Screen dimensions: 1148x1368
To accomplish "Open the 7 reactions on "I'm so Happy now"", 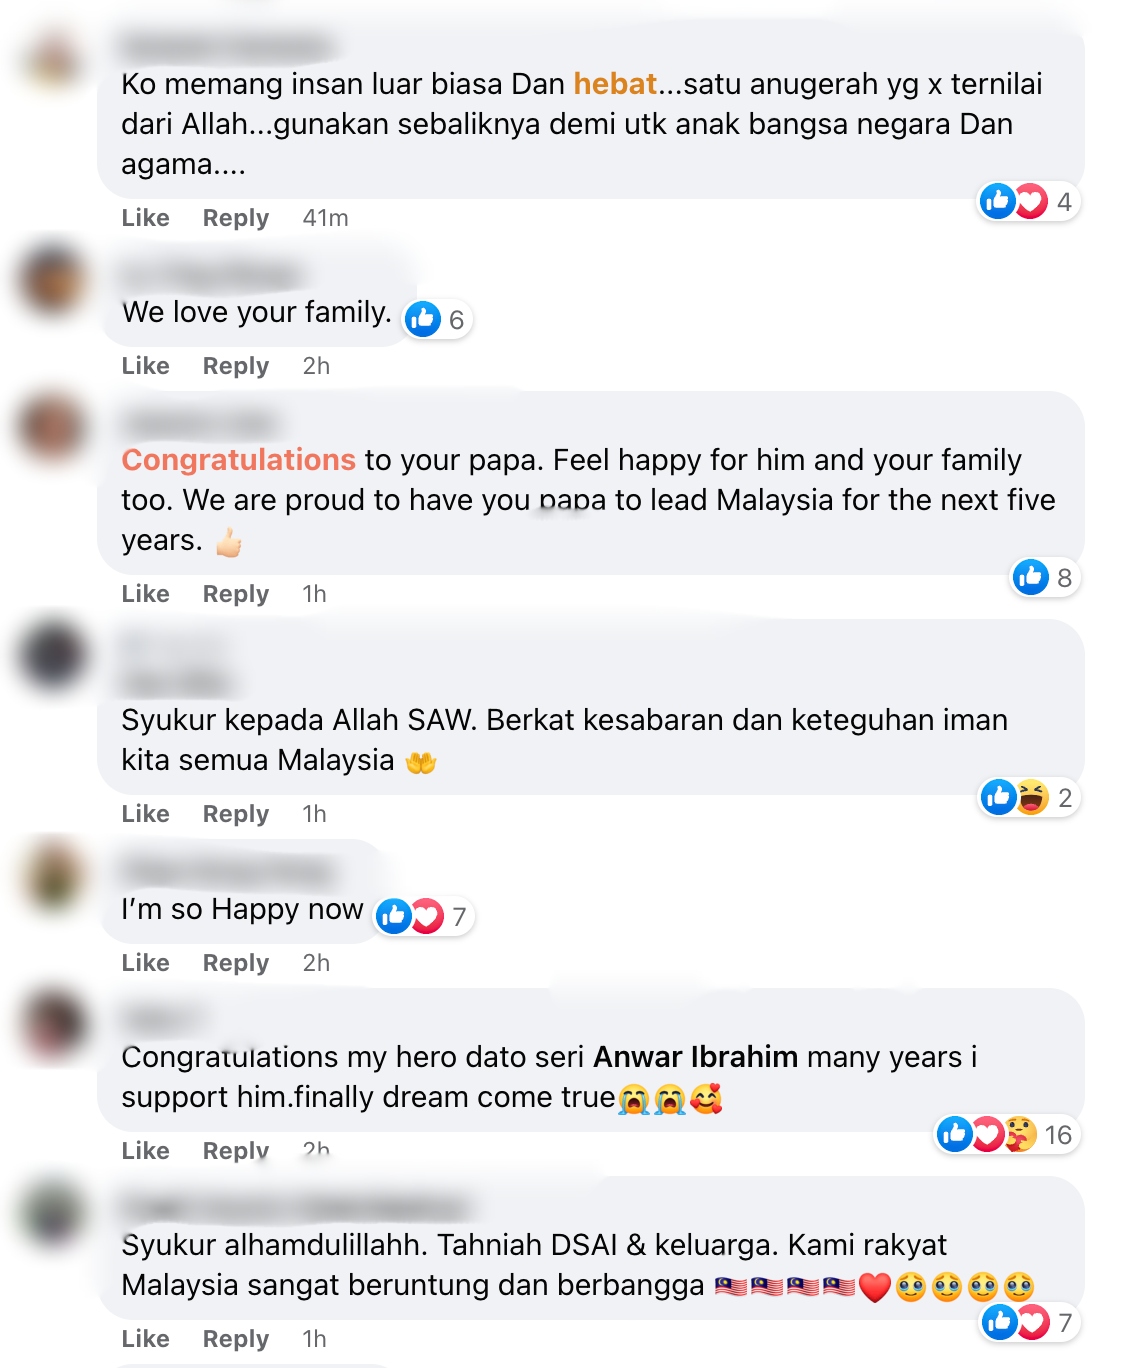I will (x=424, y=916).
